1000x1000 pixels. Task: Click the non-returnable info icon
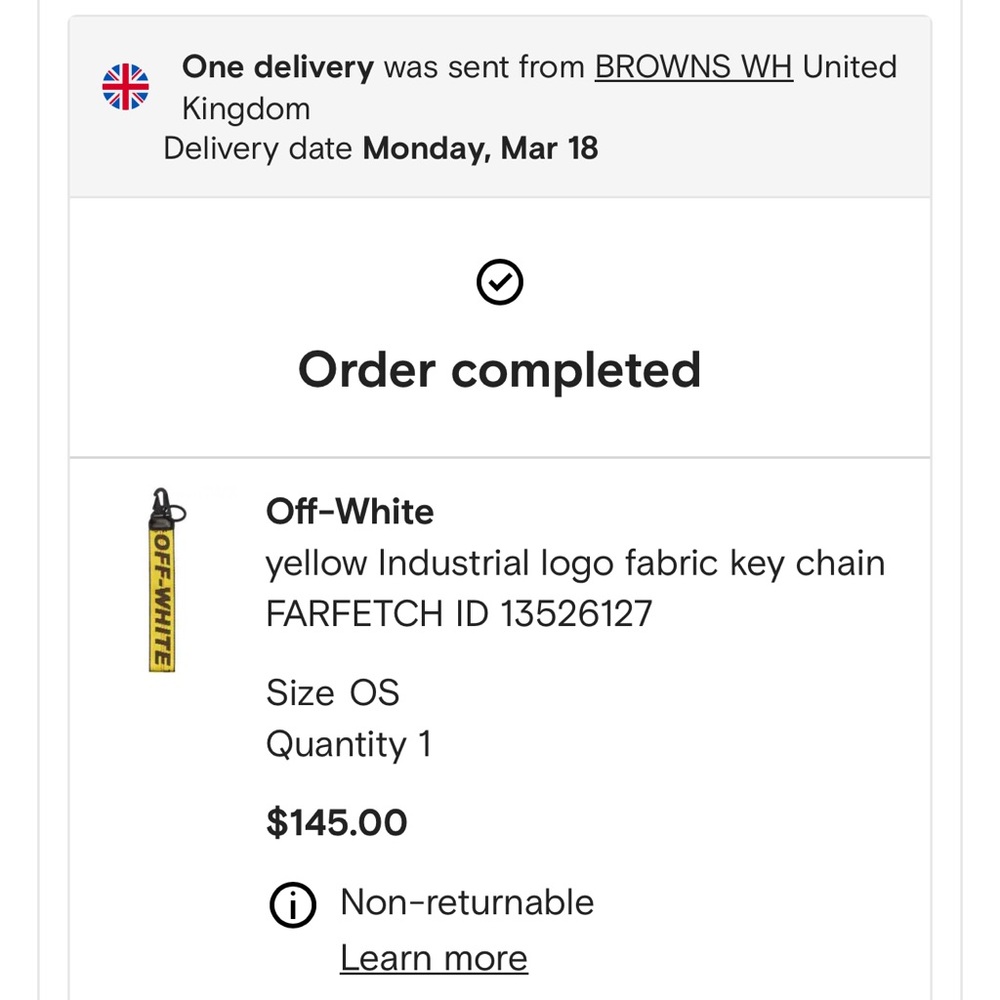pyautogui.click(x=293, y=904)
